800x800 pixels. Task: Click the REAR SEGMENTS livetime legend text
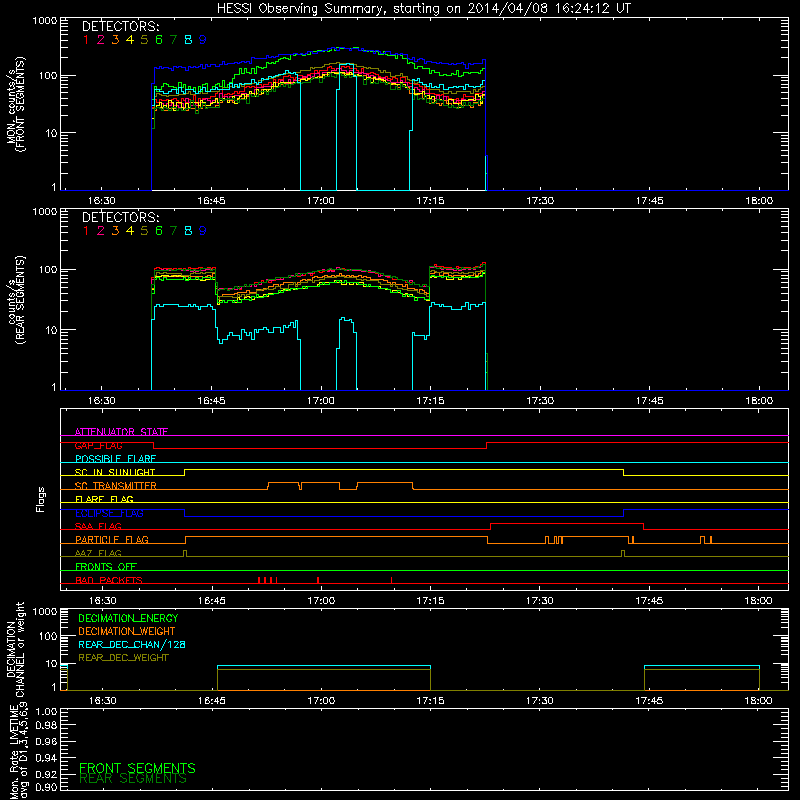(133, 779)
